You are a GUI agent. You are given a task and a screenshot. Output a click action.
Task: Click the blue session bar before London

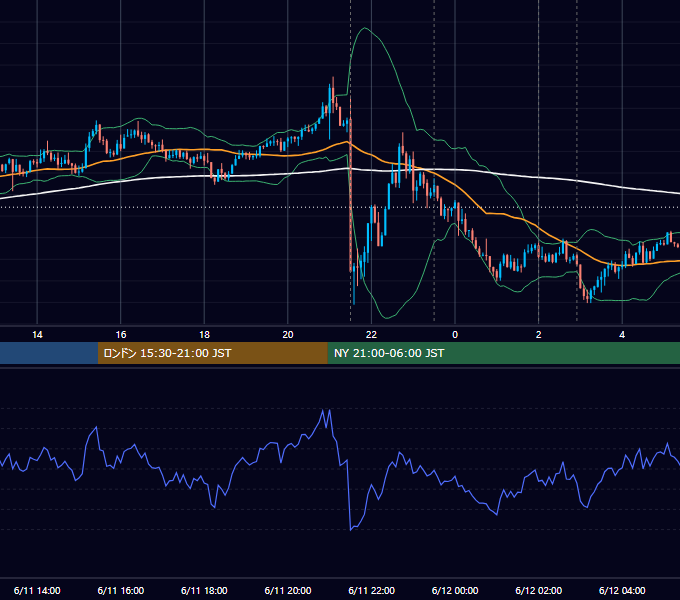pyautogui.click(x=49, y=353)
